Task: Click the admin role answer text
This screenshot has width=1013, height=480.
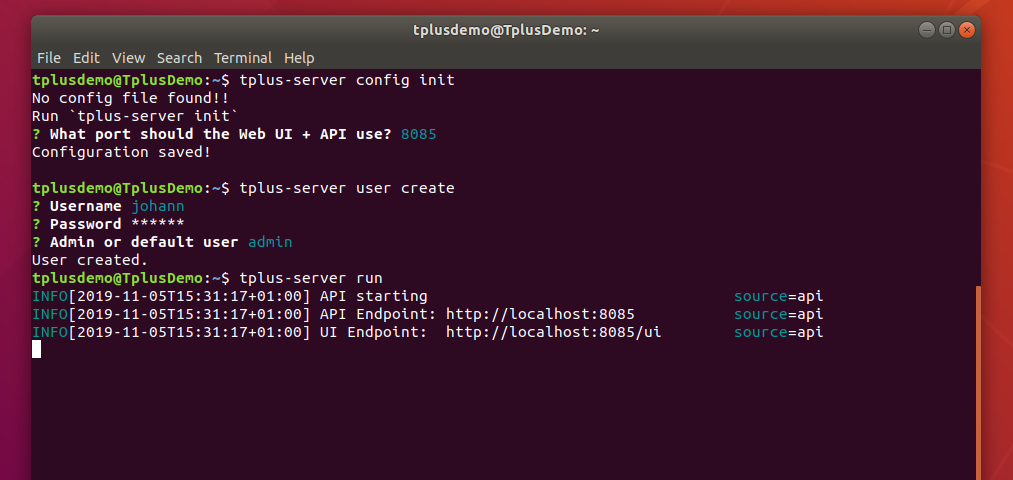Action: tap(270, 242)
